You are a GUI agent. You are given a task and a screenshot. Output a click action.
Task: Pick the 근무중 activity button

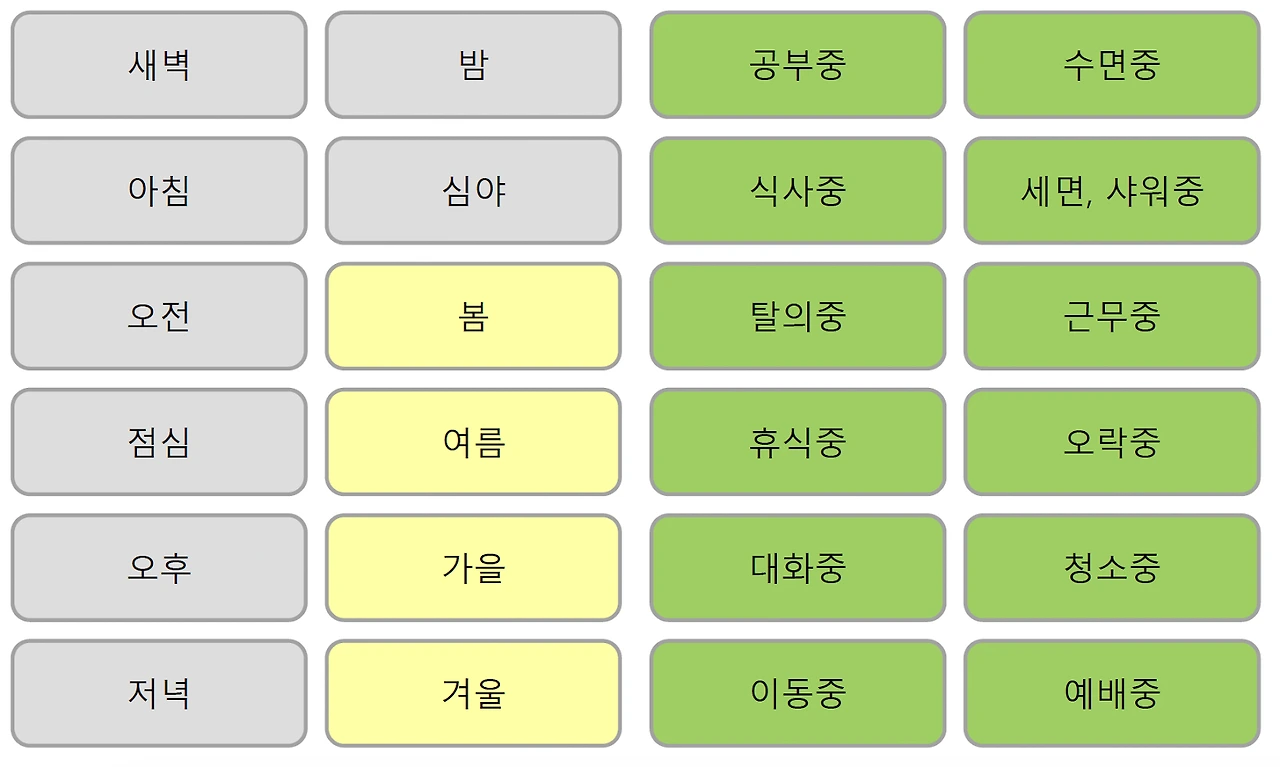click(1112, 316)
